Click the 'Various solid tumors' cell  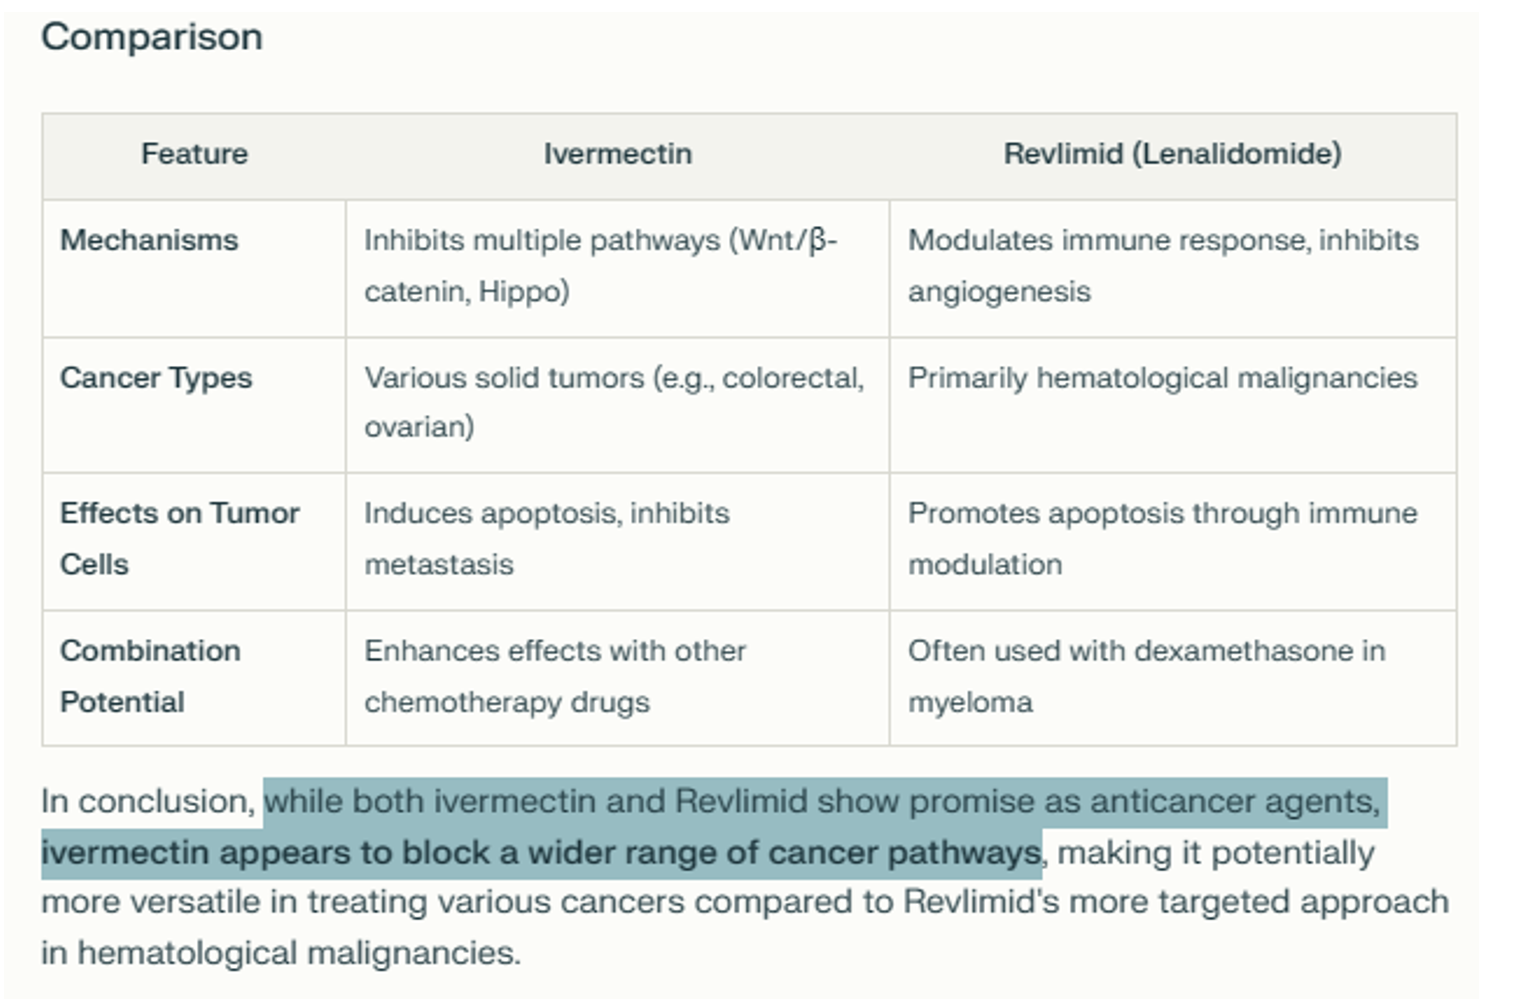613,402
